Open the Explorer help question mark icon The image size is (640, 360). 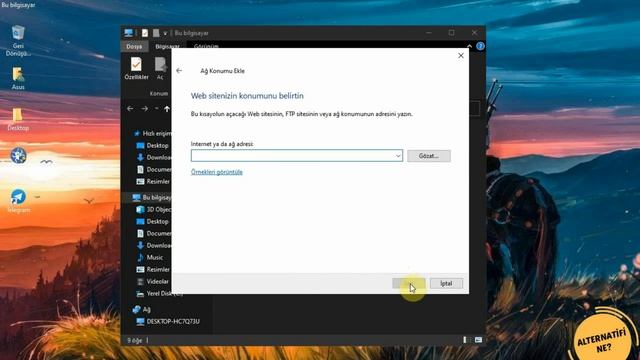coord(480,46)
